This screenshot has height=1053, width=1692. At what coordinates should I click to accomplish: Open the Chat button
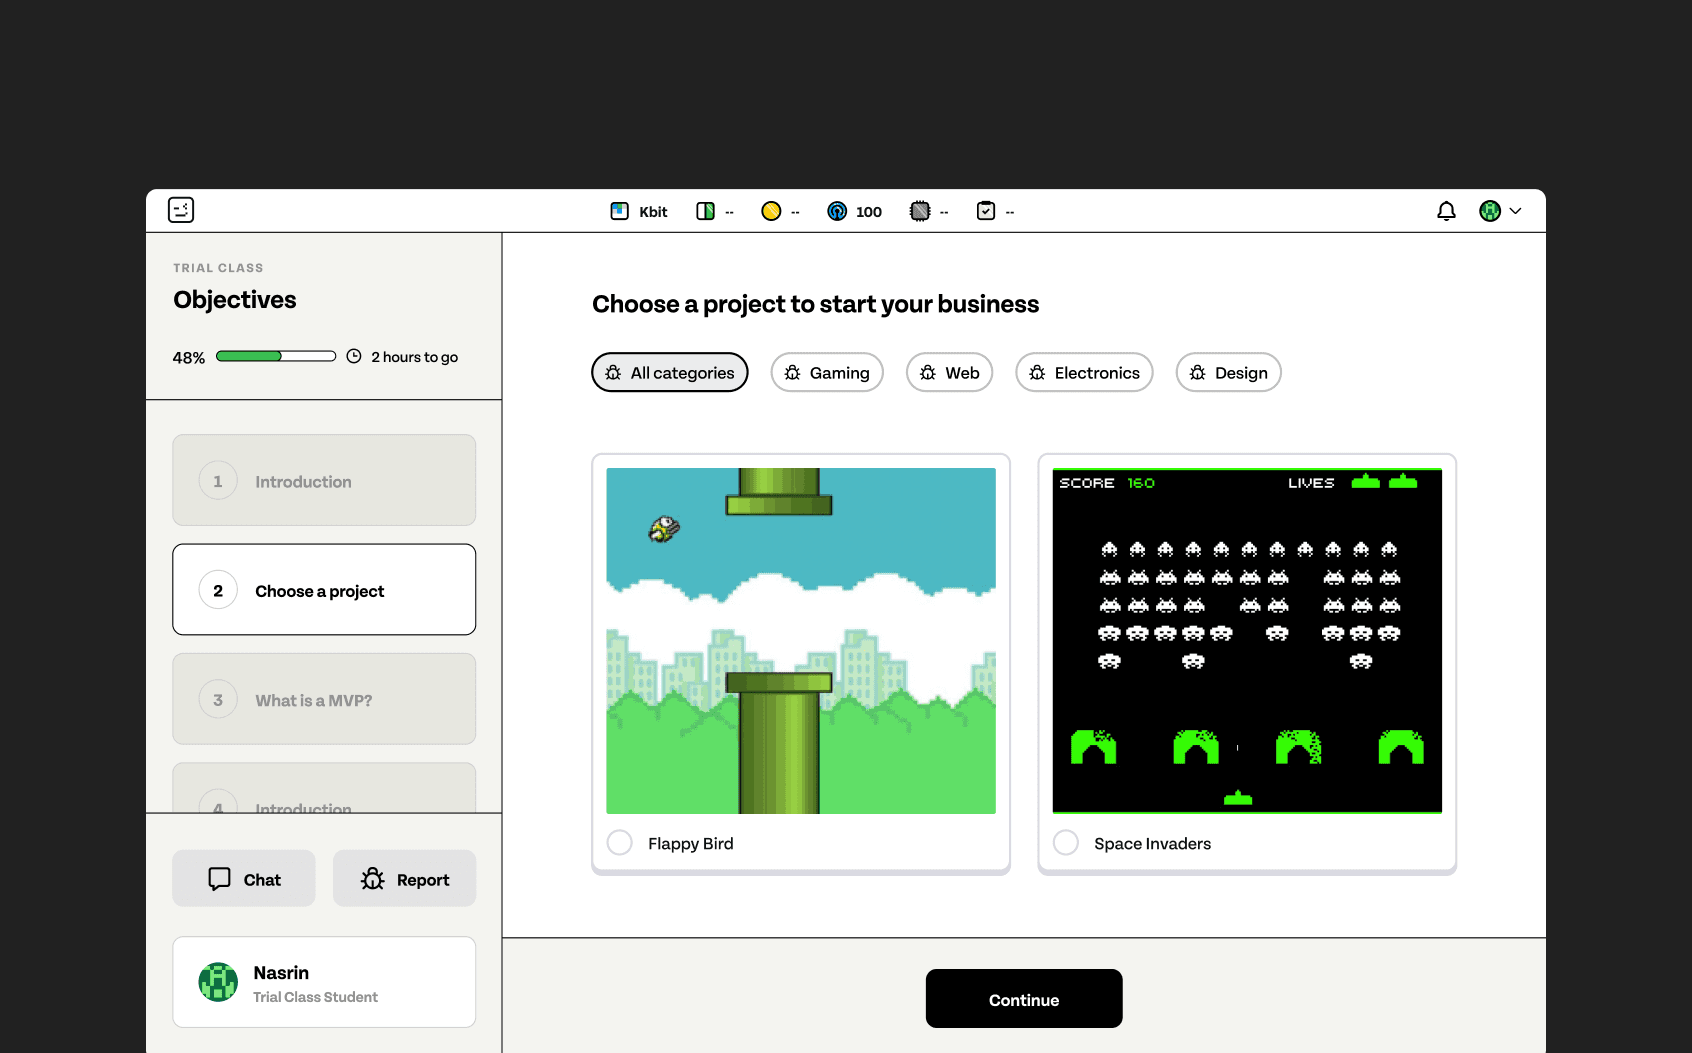point(244,878)
